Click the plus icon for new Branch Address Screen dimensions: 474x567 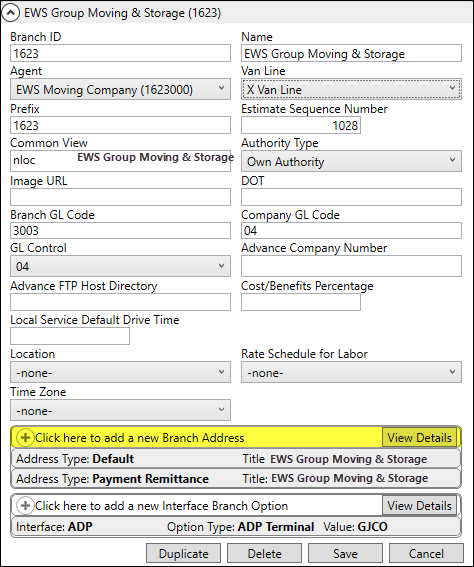point(25,438)
